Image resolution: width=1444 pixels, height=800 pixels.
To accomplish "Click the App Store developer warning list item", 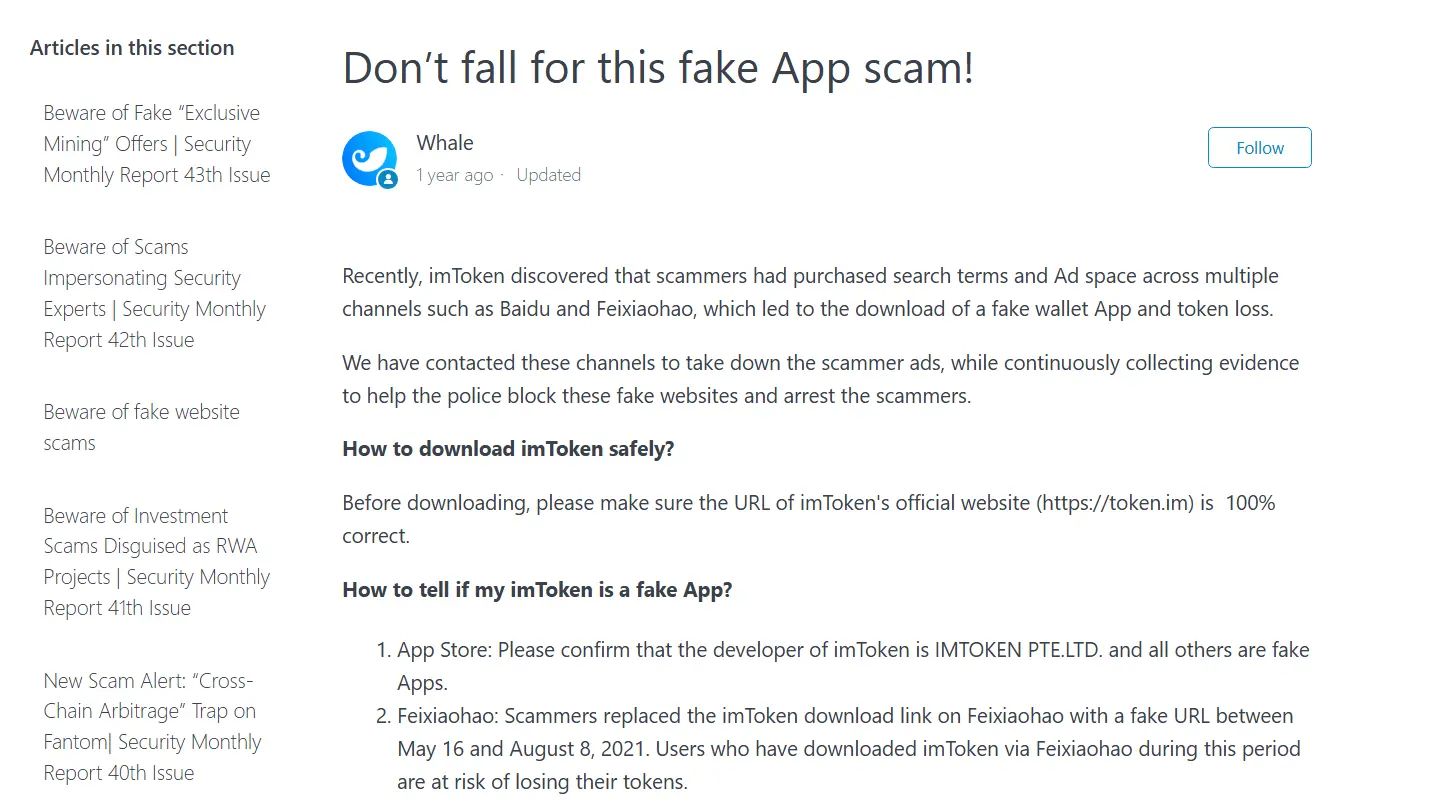I will [853, 665].
